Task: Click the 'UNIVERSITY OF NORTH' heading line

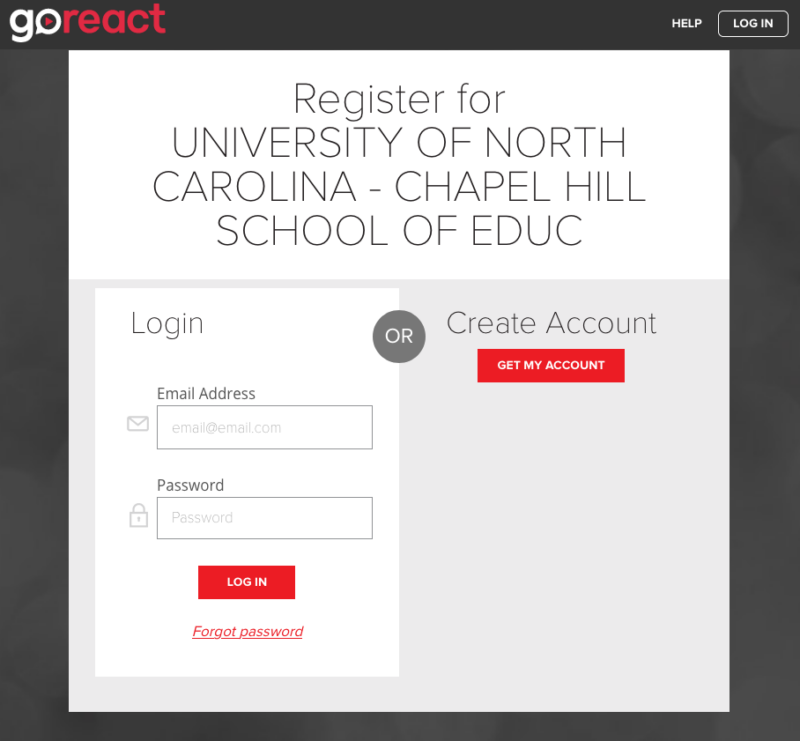Action: (399, 144)
